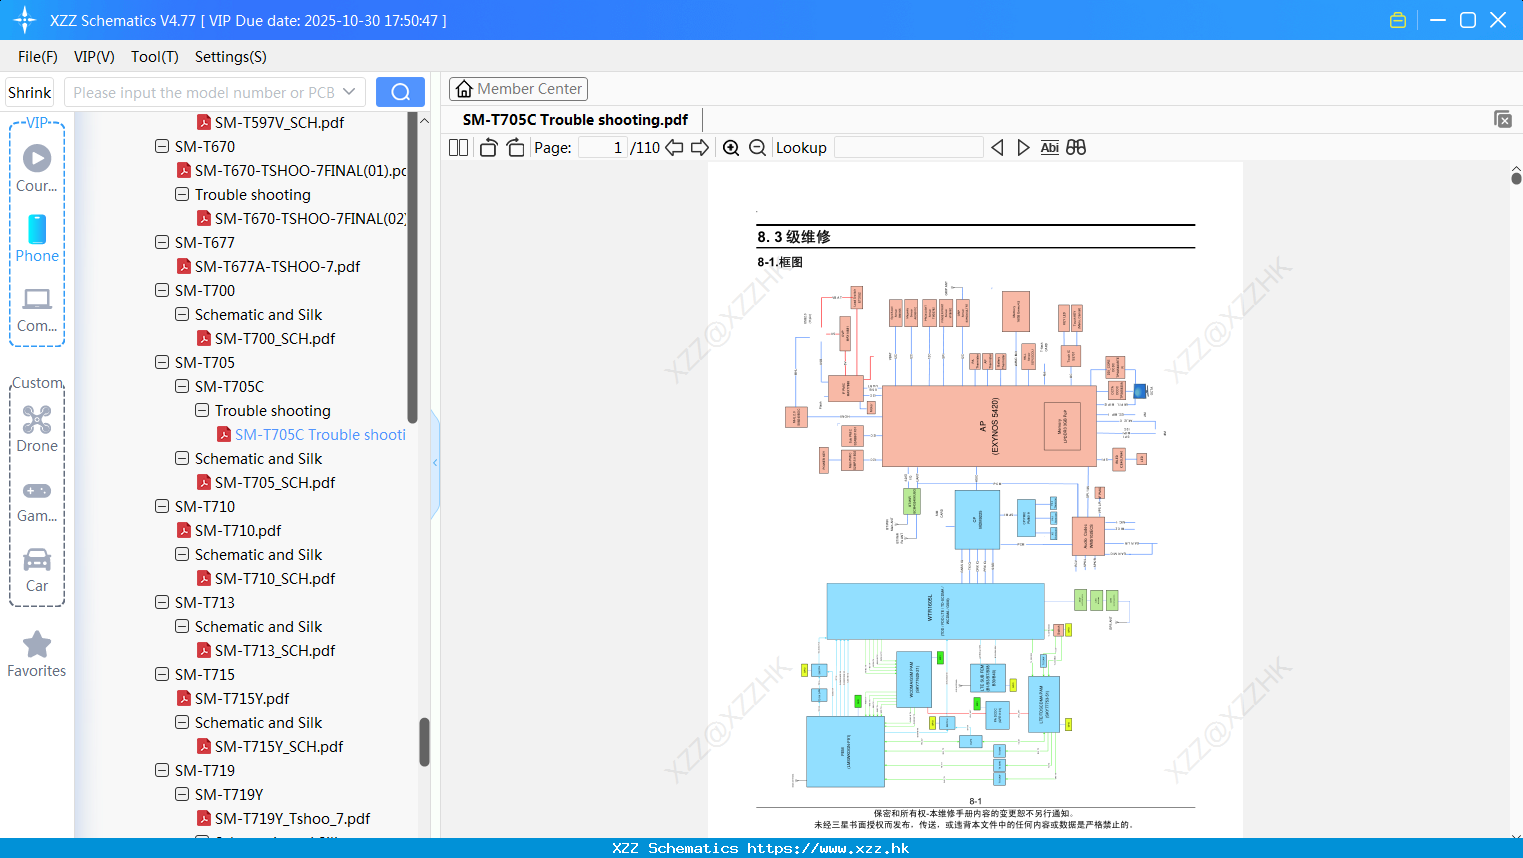Click the briefcase icon in title bar
This screenshot has width=1523, height=858.
tap(1398, 20)
